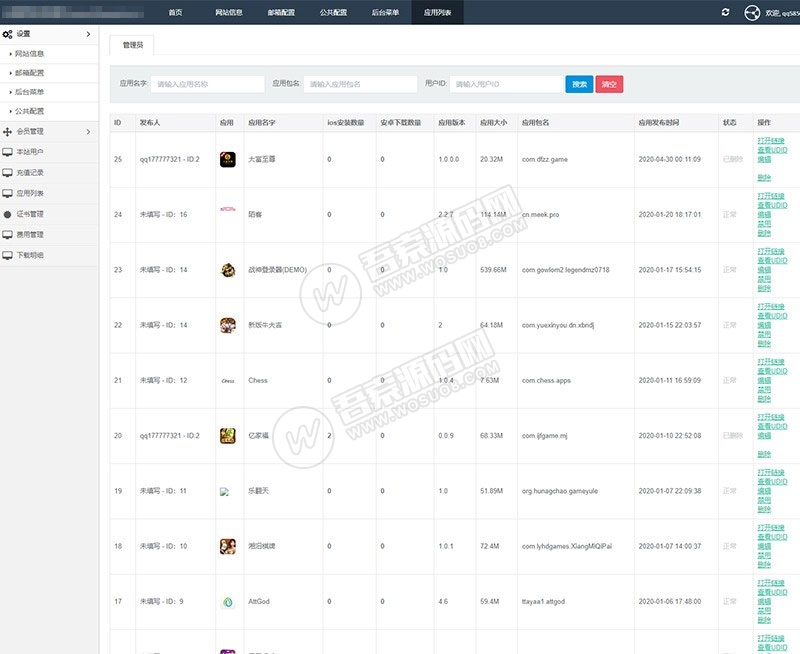The width and height of the screenshot is (800, 654).
Task: Click package name com.chess.apps
Action: coord(546,381)
